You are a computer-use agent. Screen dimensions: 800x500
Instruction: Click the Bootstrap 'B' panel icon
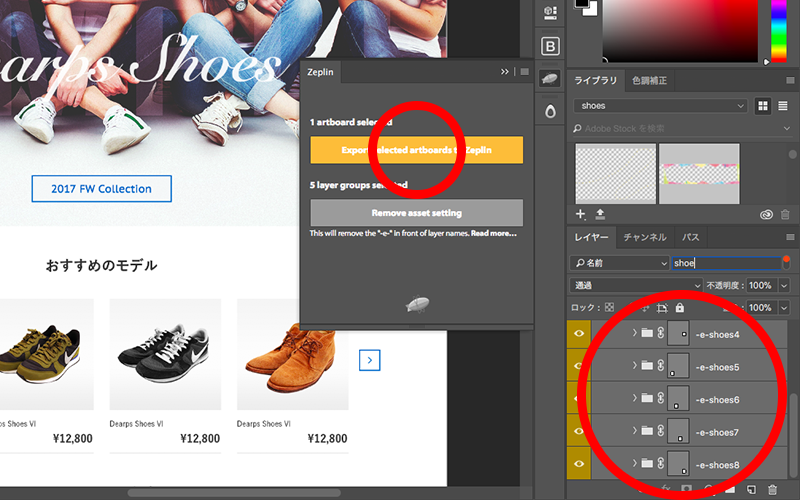[x=549, y=46]
